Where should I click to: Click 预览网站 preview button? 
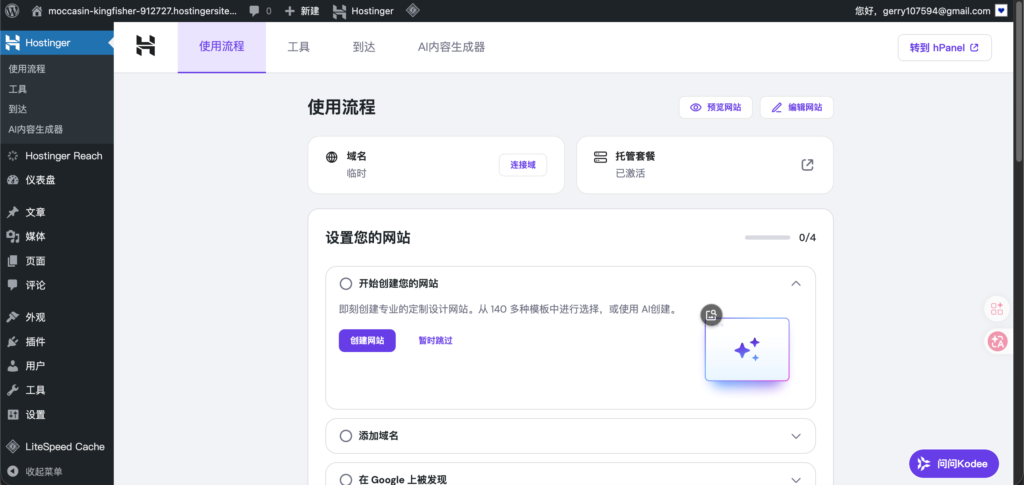click(715, 108)
